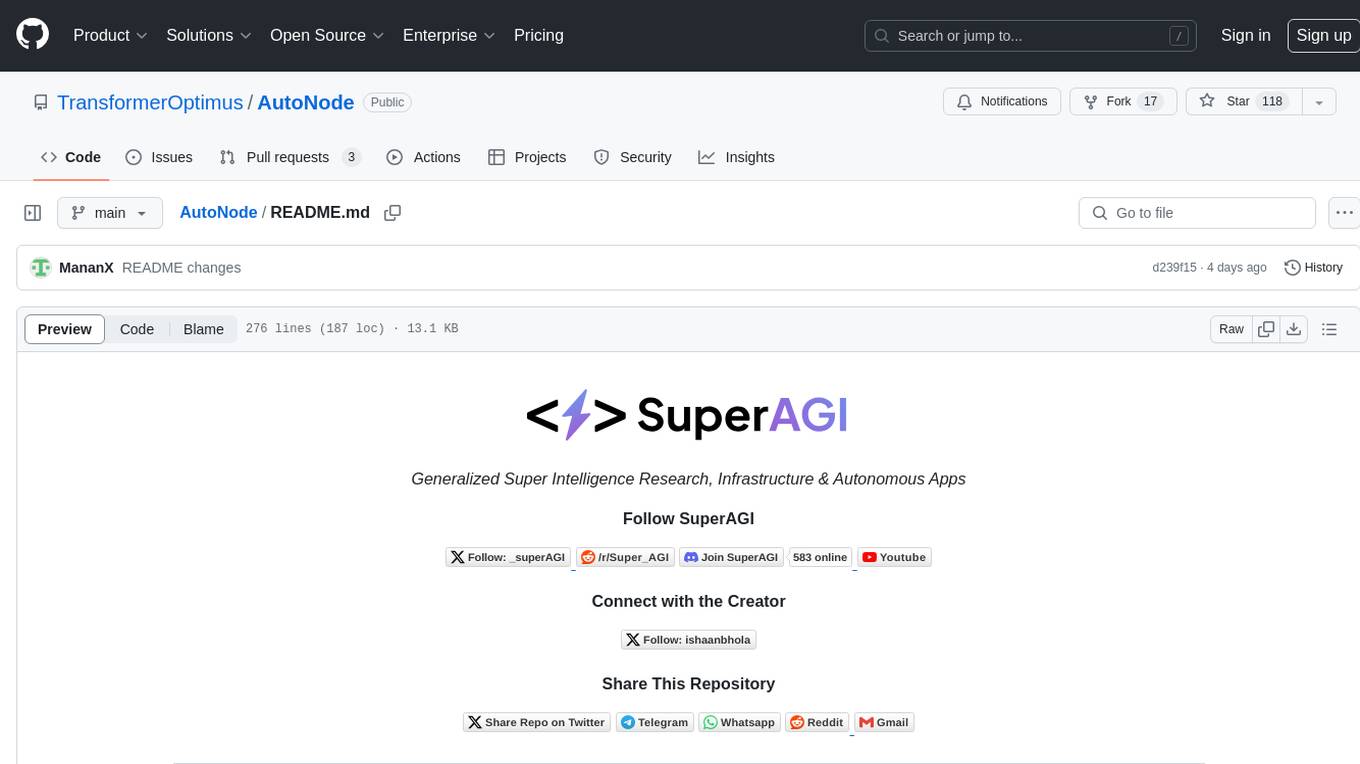
Task: Expand the Product menu
Action: [x=110, y=35]
